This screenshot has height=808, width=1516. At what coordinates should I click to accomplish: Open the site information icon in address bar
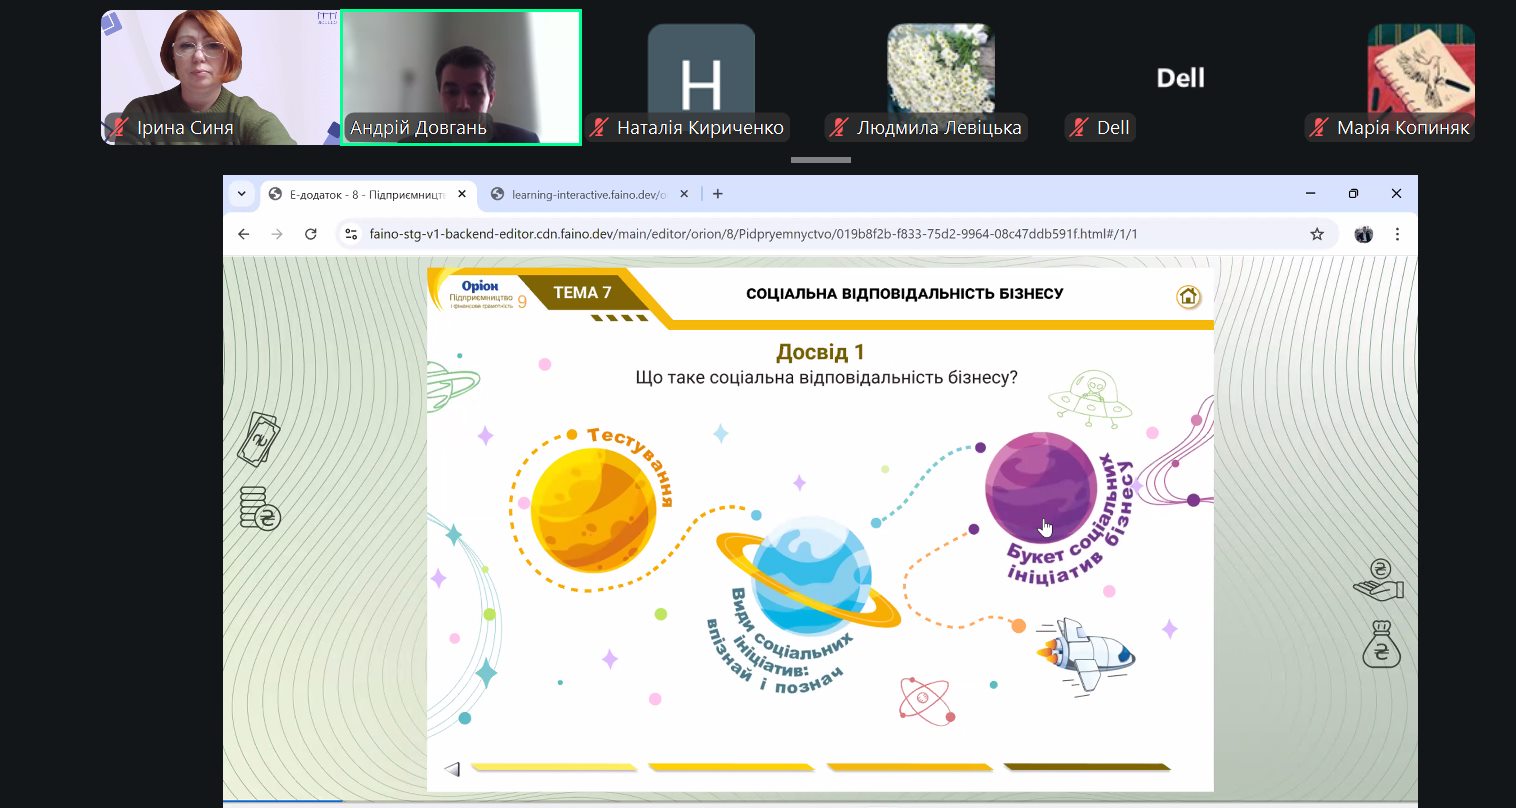click(x=350, y=234)
